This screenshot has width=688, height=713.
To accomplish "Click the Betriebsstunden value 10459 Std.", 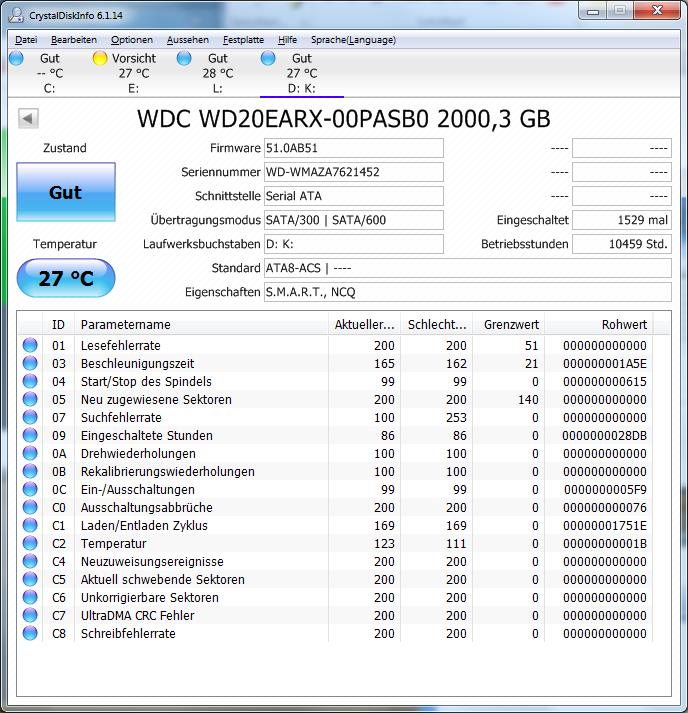I will tap(622, 244).
